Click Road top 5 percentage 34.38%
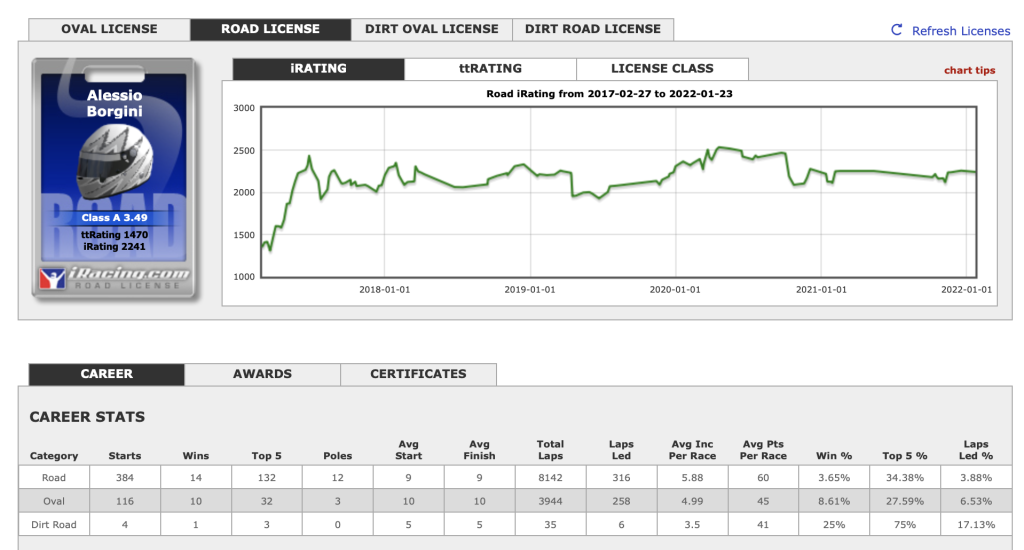 click(905, 477)
